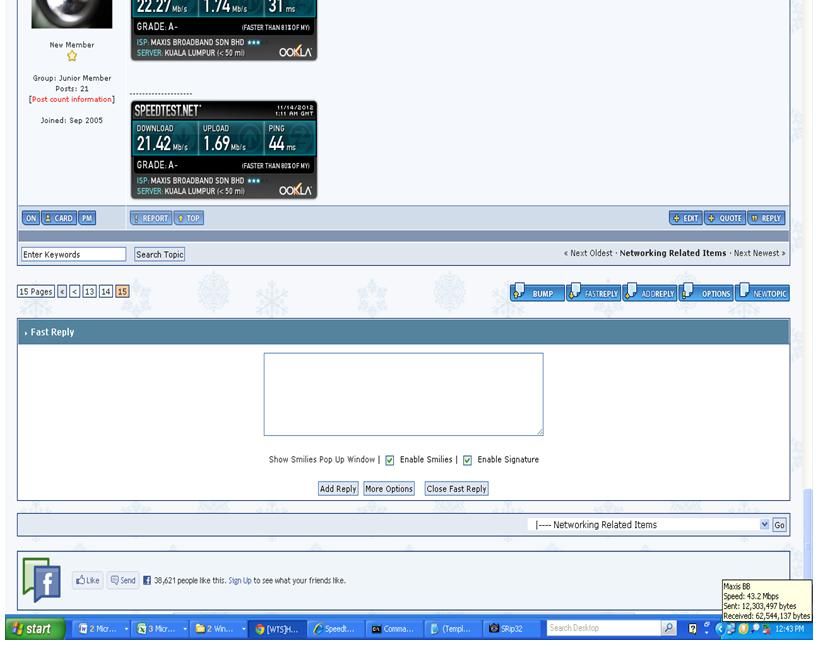
Task: Open the topic OPTIONS menu
Action: pos(707,293)
